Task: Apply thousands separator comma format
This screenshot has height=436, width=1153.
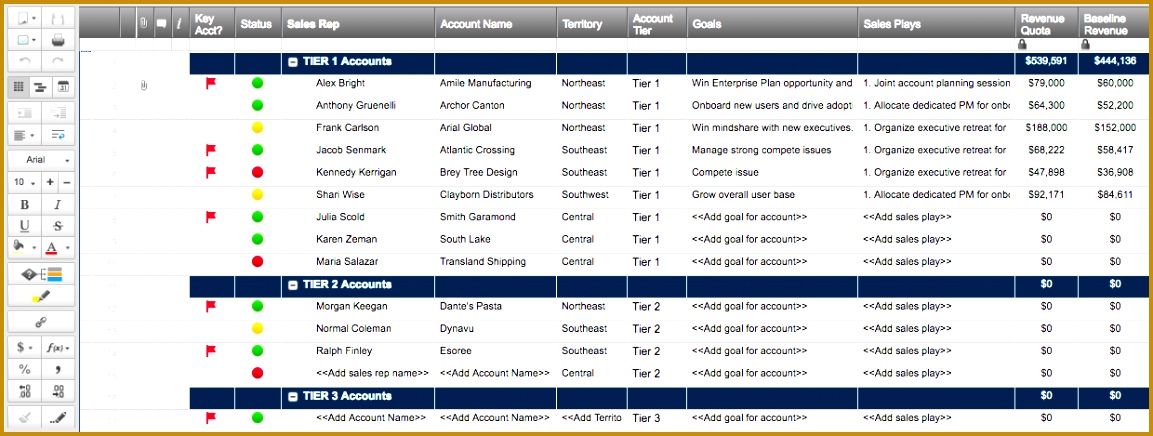Action: (x=57, y=369)
